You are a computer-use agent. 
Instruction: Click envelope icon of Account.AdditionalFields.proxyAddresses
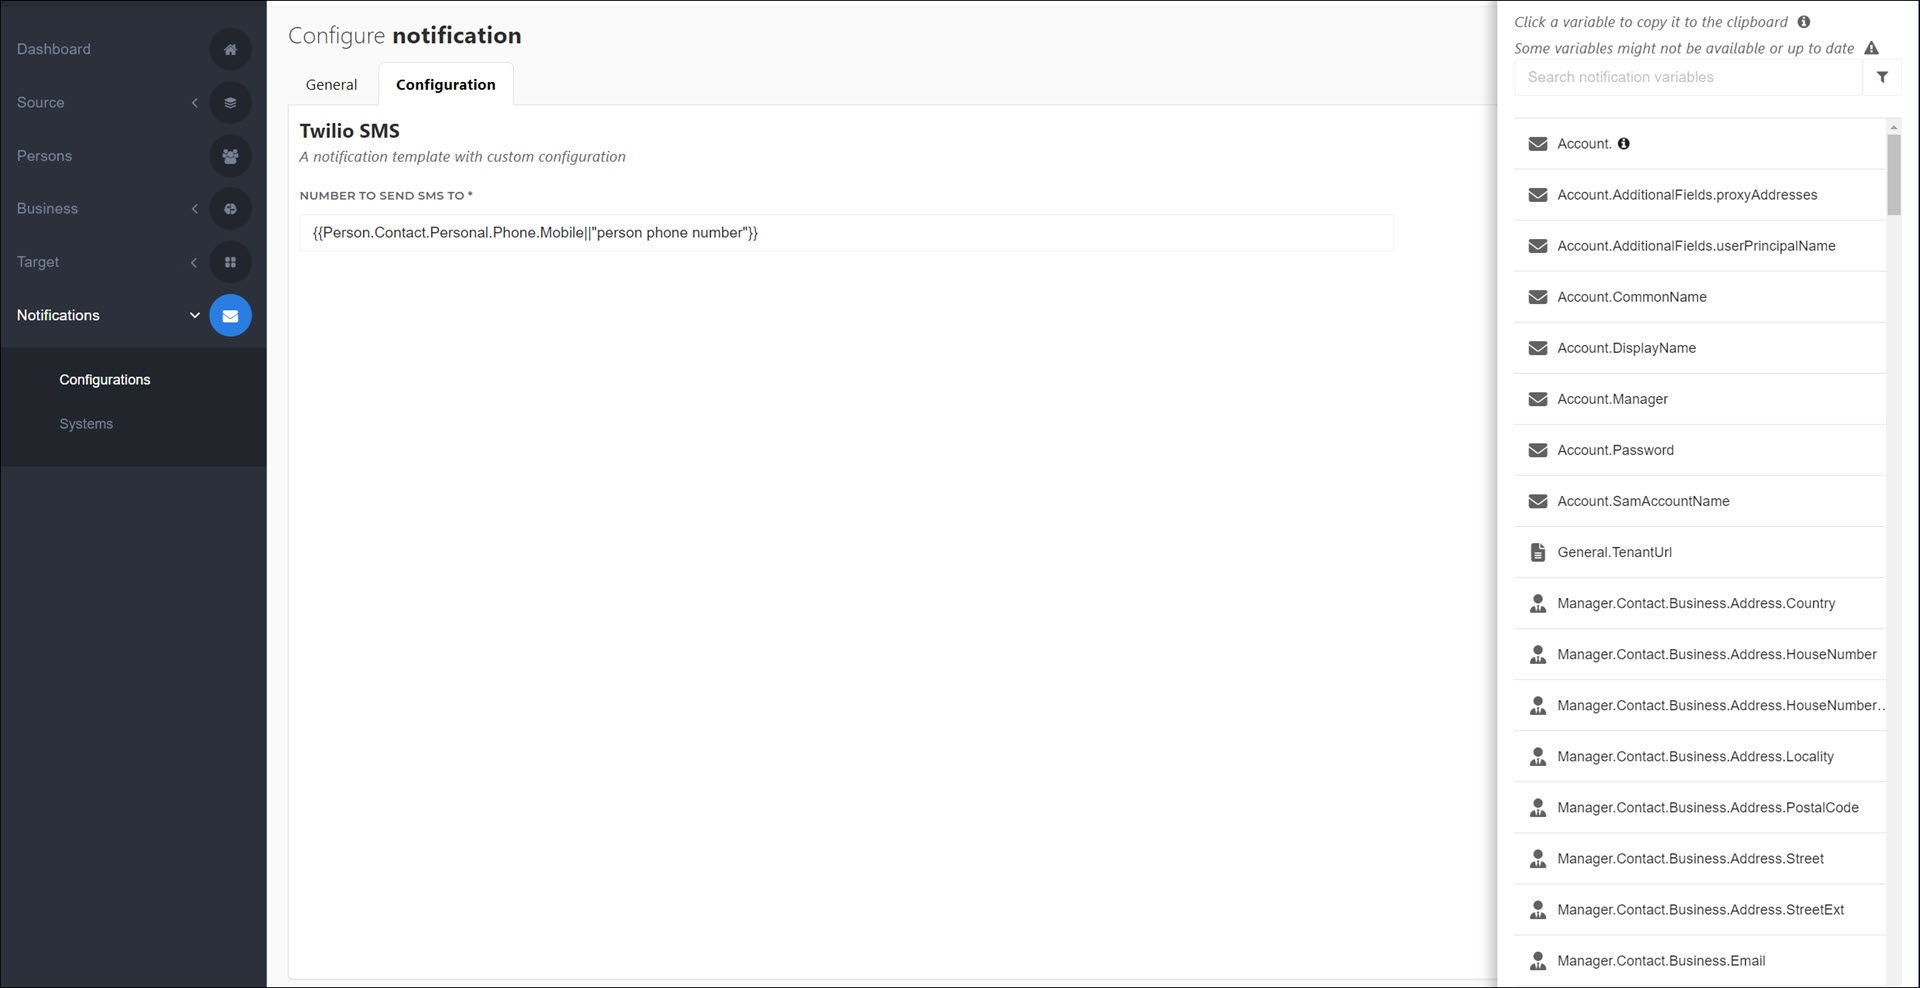click(x=1538, y=195)
